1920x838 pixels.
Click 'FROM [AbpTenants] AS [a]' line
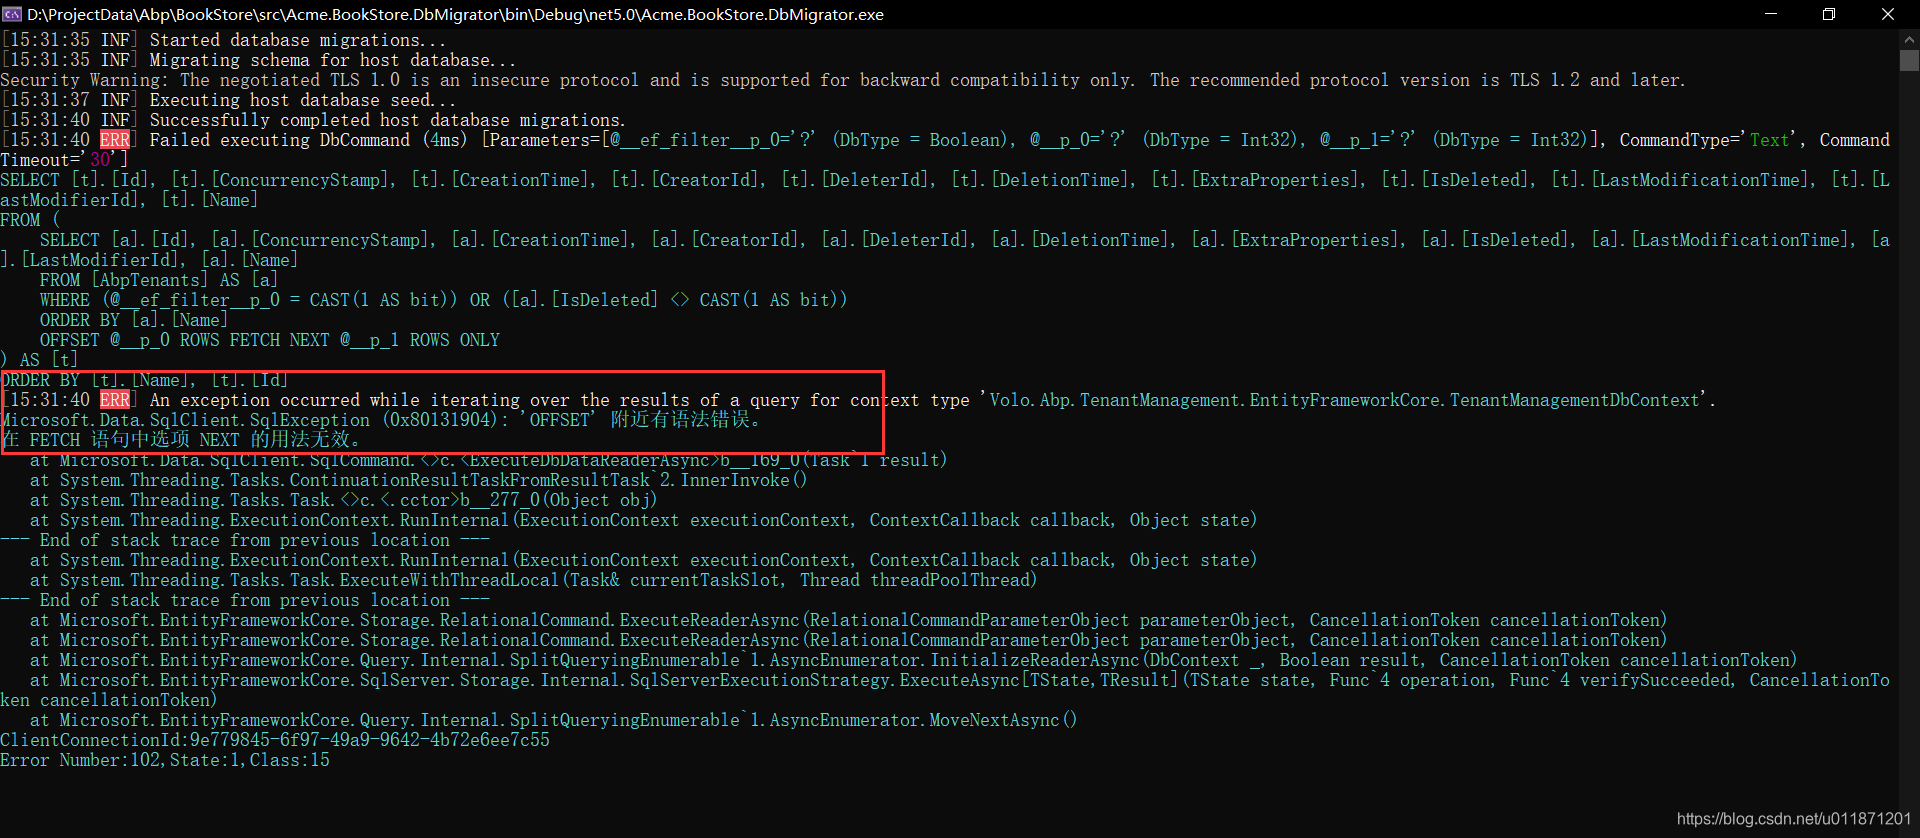(x=158, y=280)
